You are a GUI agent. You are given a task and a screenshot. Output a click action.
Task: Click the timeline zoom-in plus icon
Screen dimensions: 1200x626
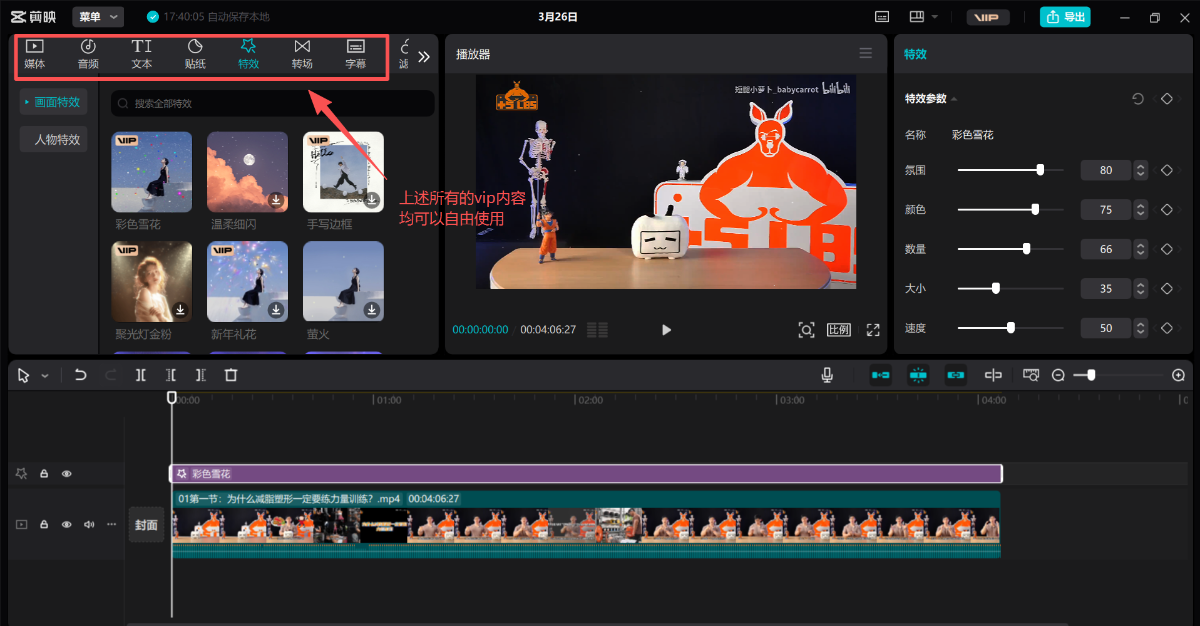pos(1178,375)
